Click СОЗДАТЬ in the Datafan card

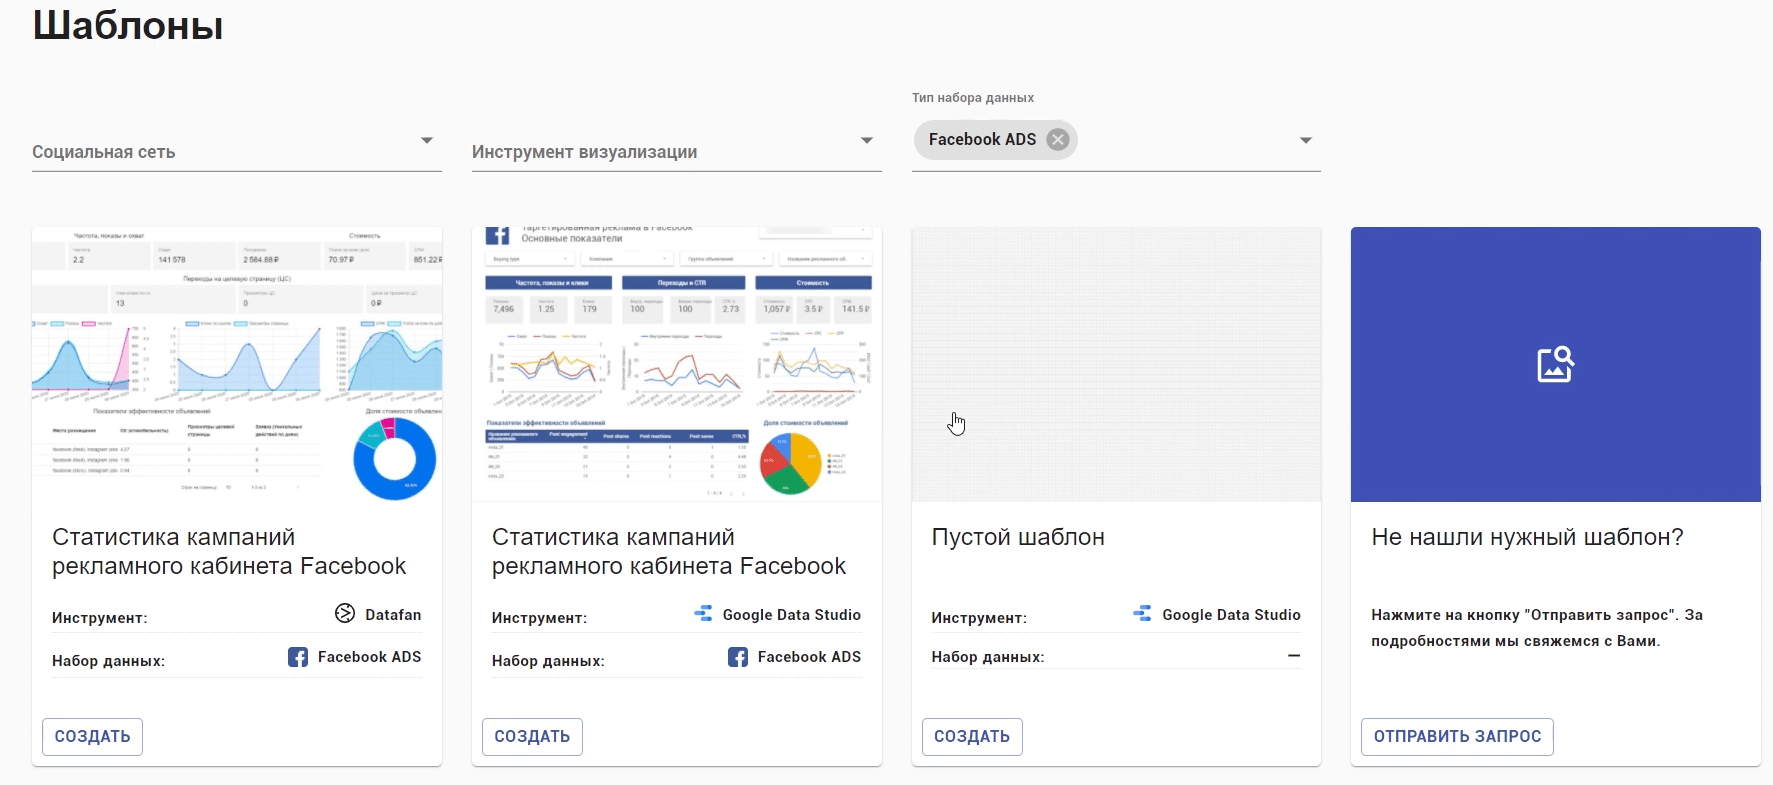tap(92, 737)
